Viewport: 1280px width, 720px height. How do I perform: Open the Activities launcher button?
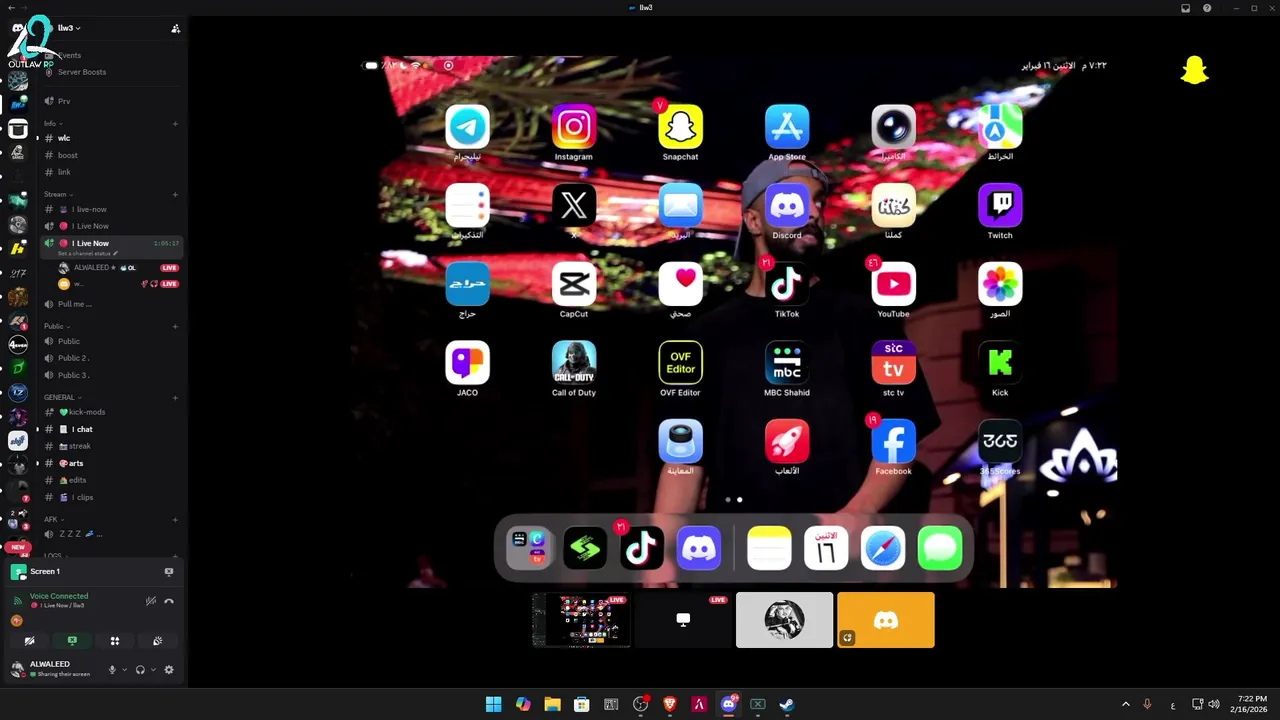115,641
